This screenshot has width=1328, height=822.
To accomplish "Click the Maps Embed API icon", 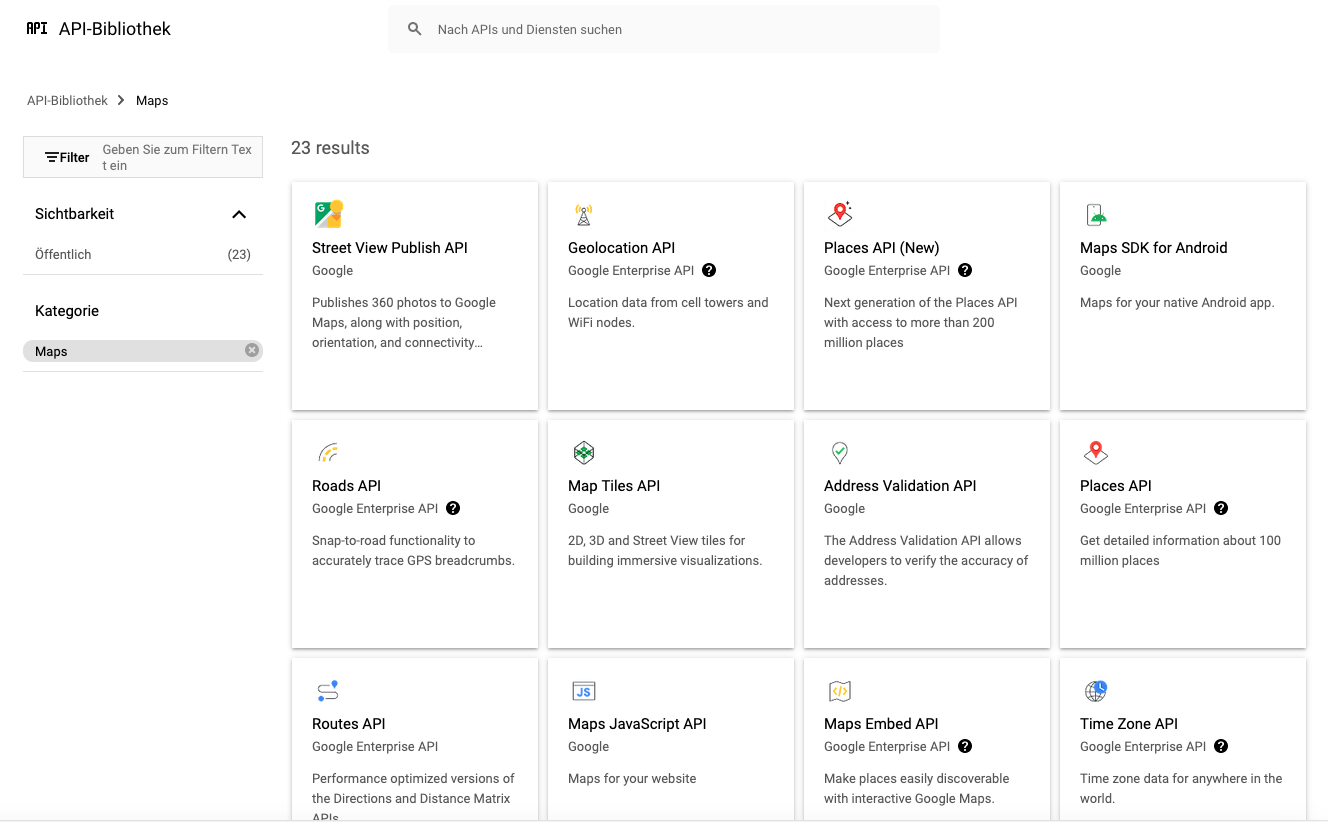I will 840,691.
